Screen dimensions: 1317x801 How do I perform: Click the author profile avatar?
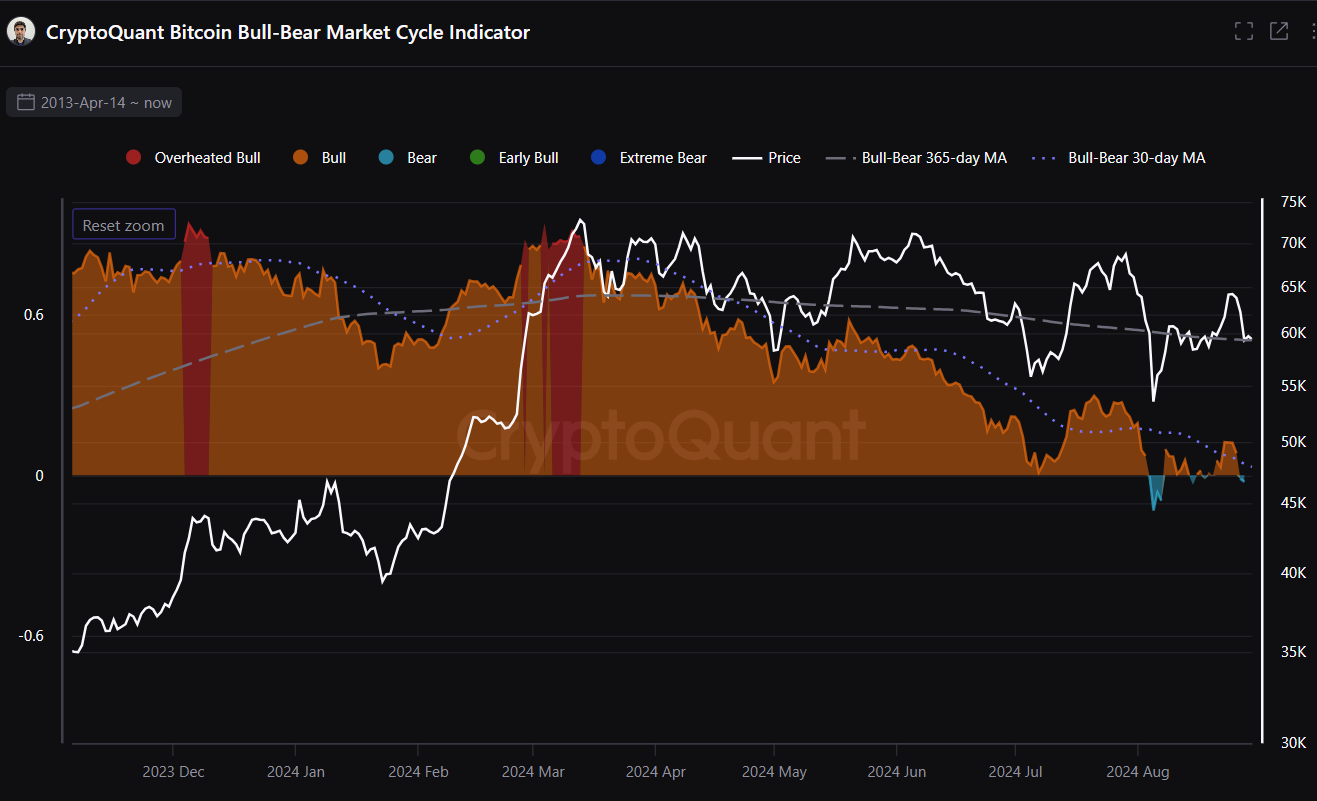(x=20, y=31)
